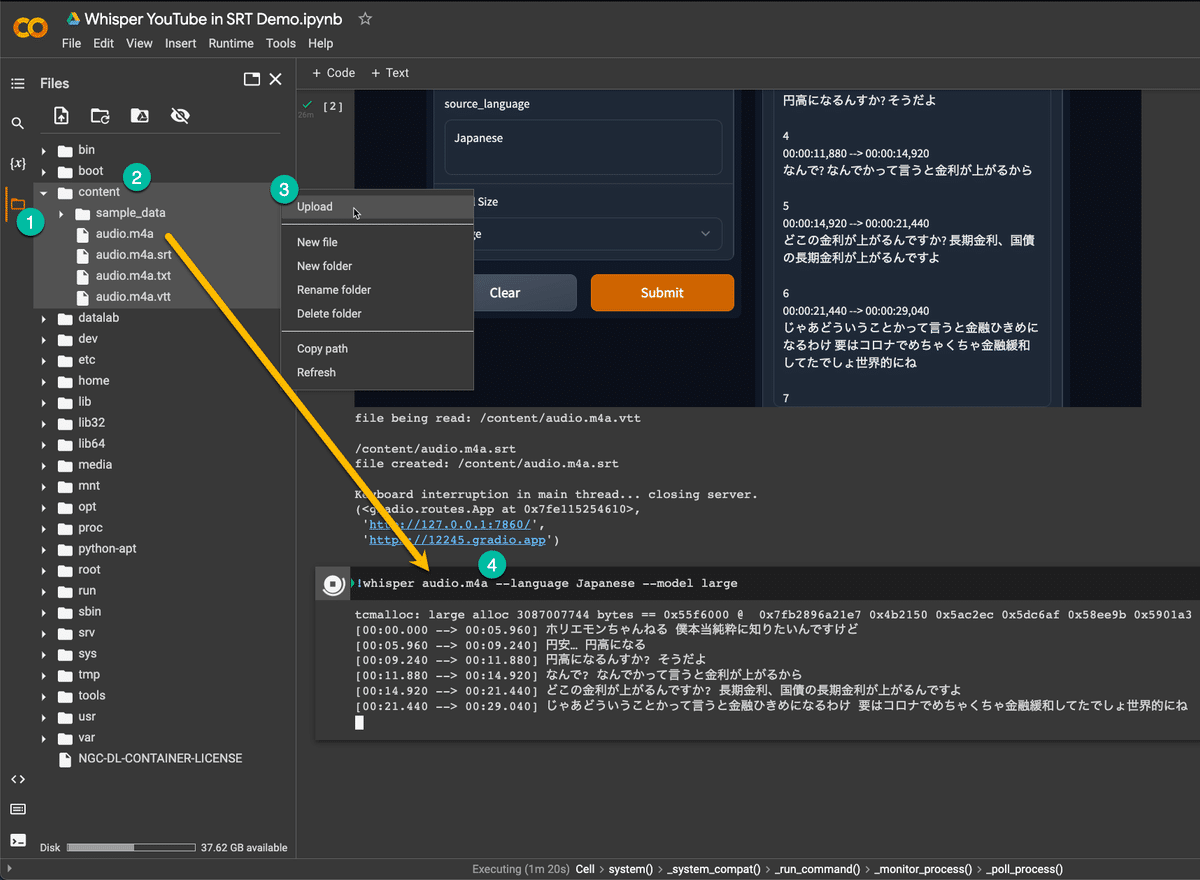Click the upload to session storage icon

[62, 116]
